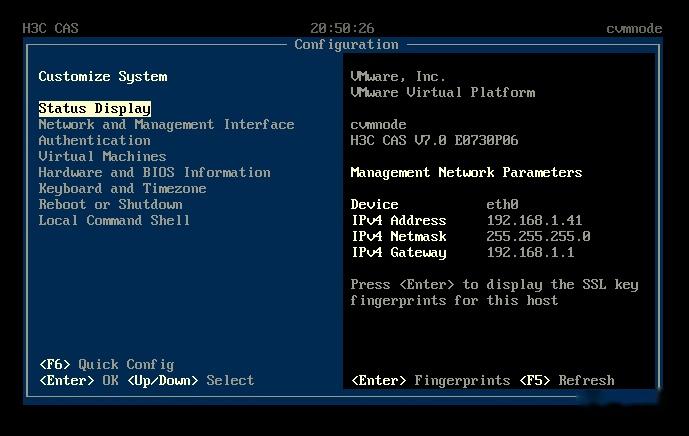The width and height of the screenshot is (689, 436).
Task: Click the eth0 device name
Action: [x=502, y=204]
